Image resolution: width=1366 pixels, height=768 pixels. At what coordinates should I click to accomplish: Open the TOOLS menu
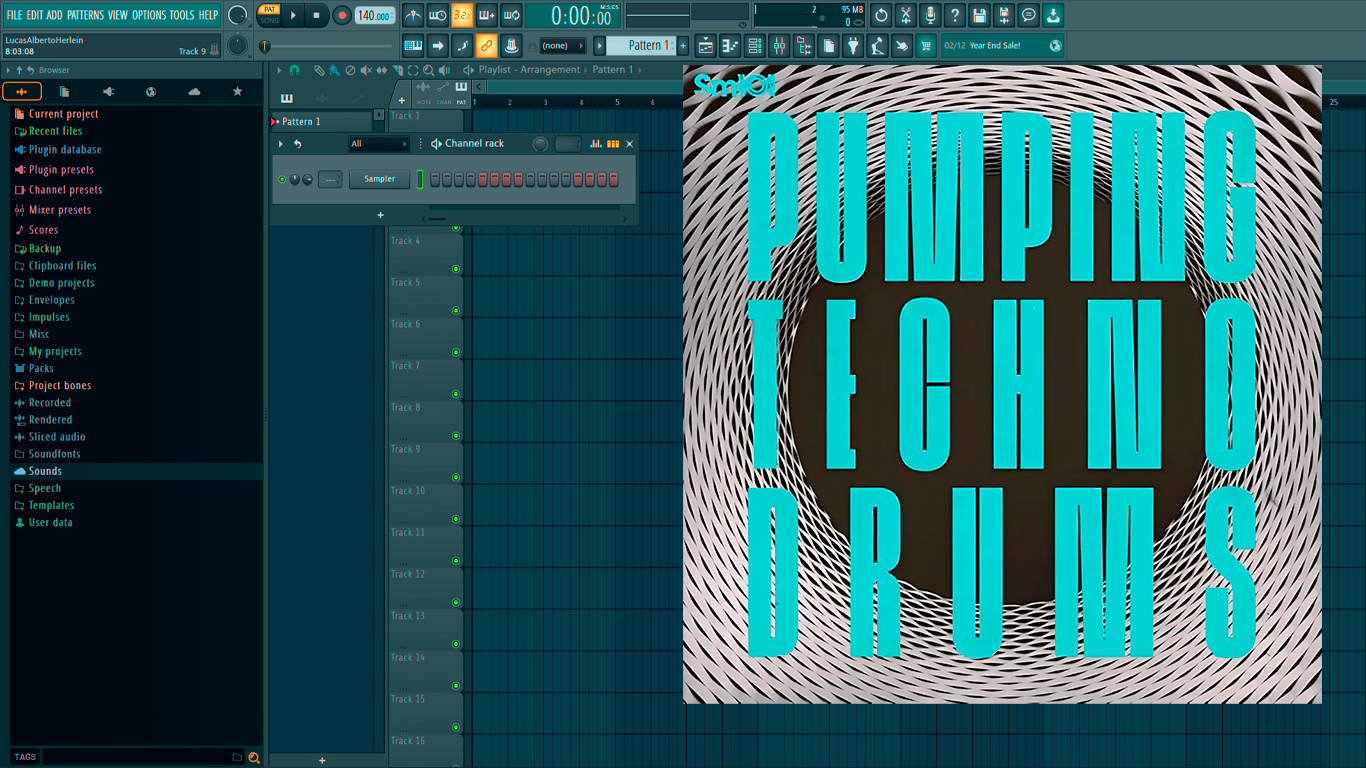pyautogui.click(x=182, y=15)
